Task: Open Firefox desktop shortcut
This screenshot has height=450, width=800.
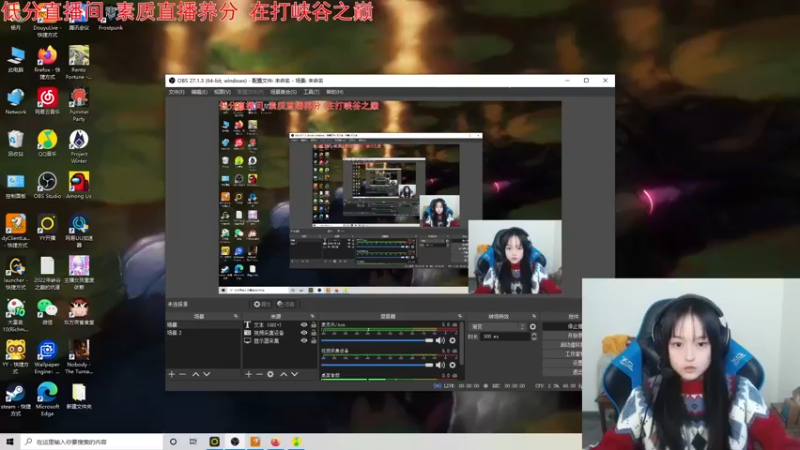Action: [x=47, y=62]
